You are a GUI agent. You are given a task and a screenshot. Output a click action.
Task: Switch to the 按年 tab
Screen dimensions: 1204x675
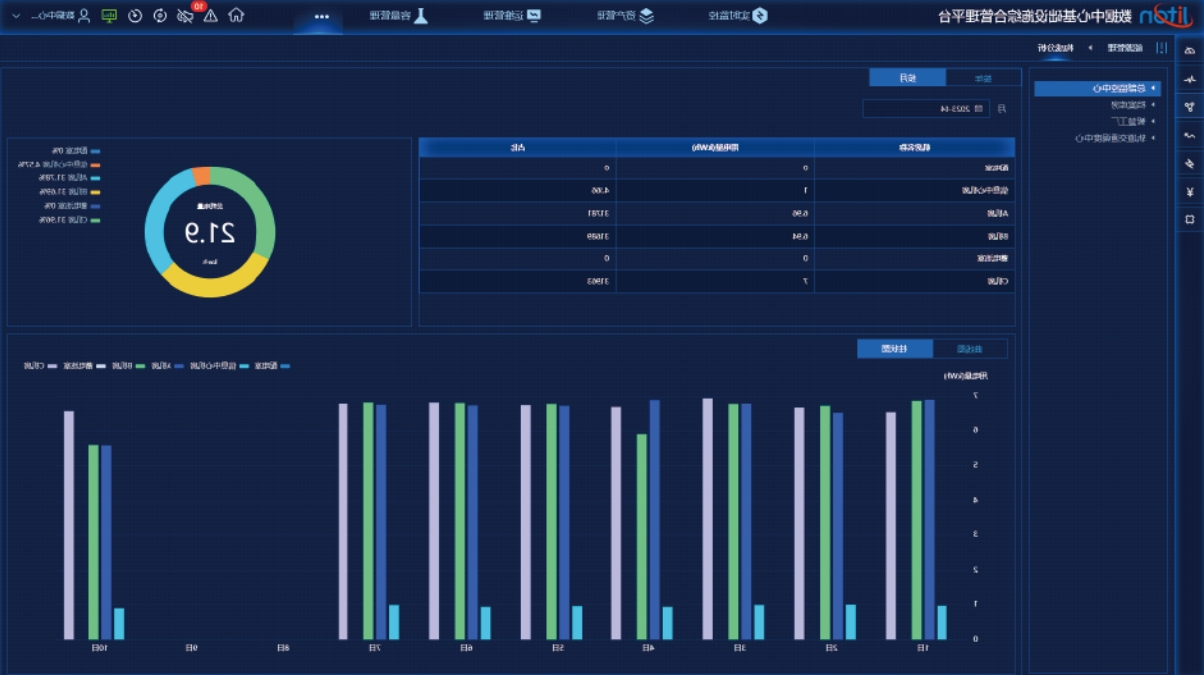coord(983,78)
